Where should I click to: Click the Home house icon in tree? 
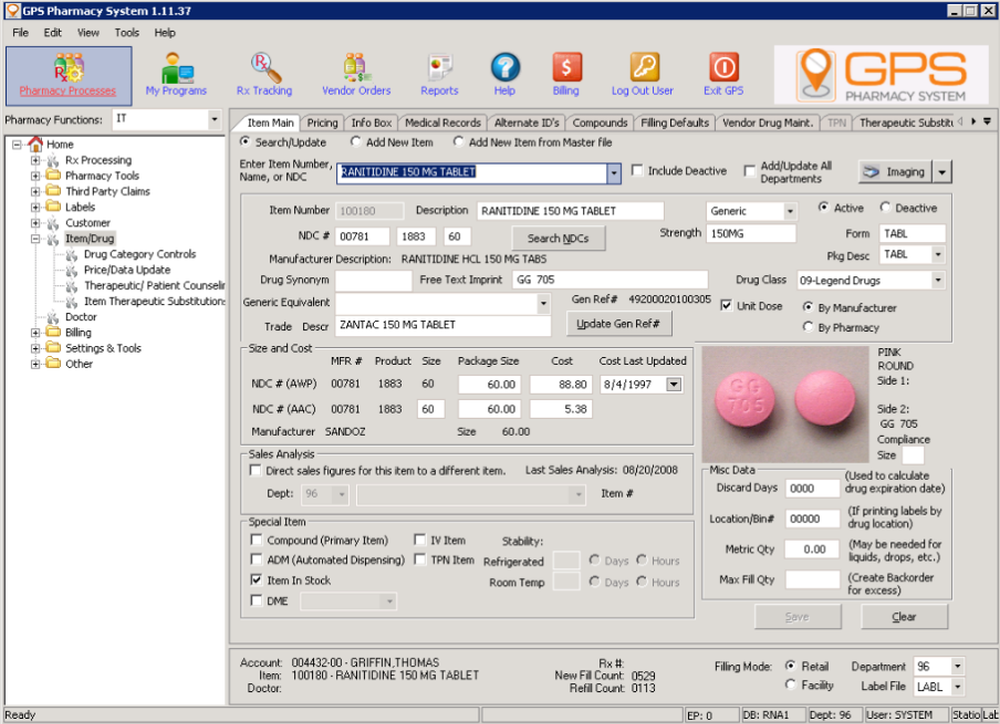point(35,144)
